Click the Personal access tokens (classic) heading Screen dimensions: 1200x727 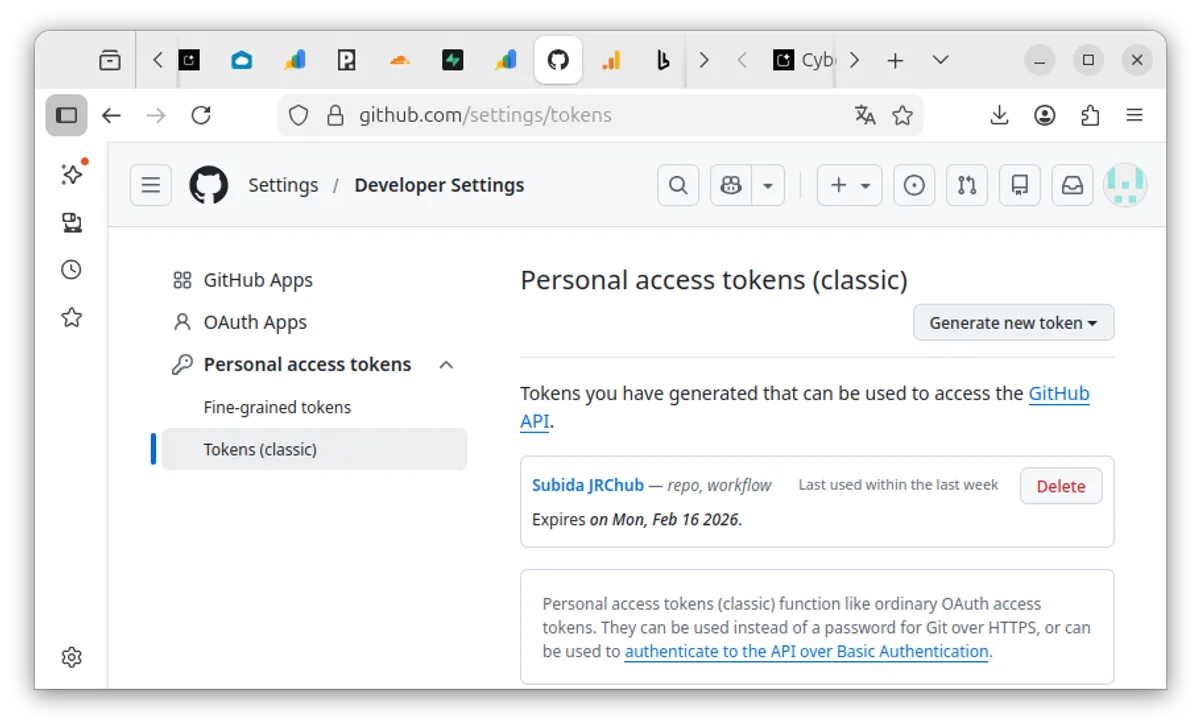[714, 280]
